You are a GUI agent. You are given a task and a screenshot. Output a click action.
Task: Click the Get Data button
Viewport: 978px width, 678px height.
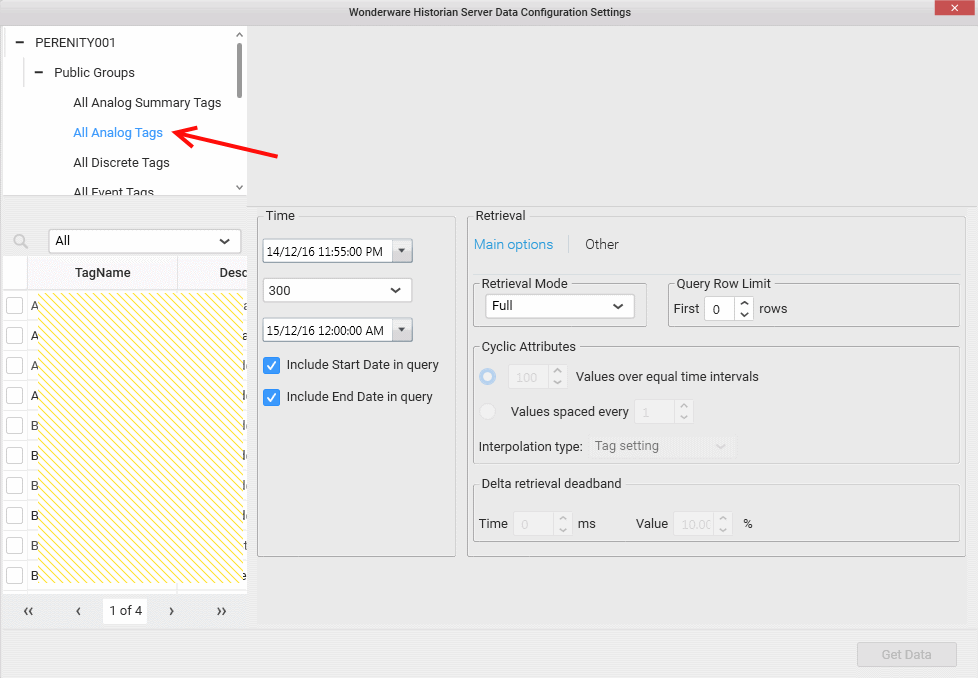[906, 654]
